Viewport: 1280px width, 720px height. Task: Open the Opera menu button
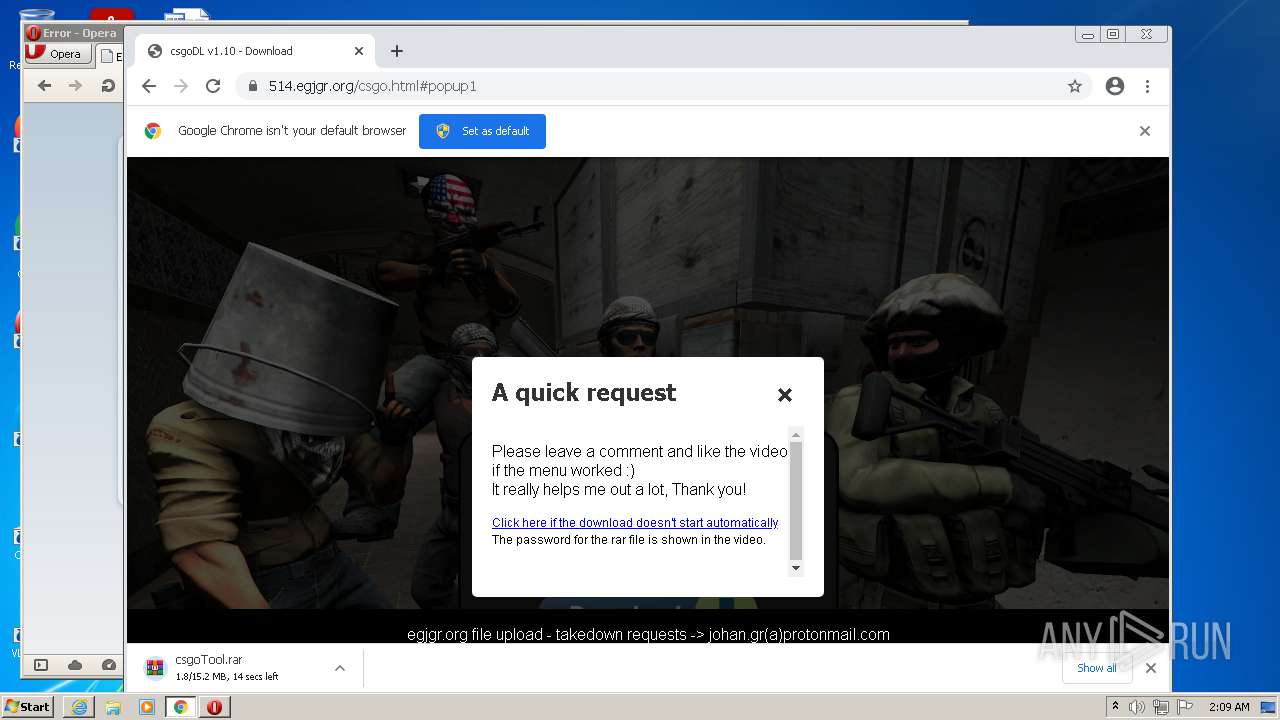pos(58,54)
